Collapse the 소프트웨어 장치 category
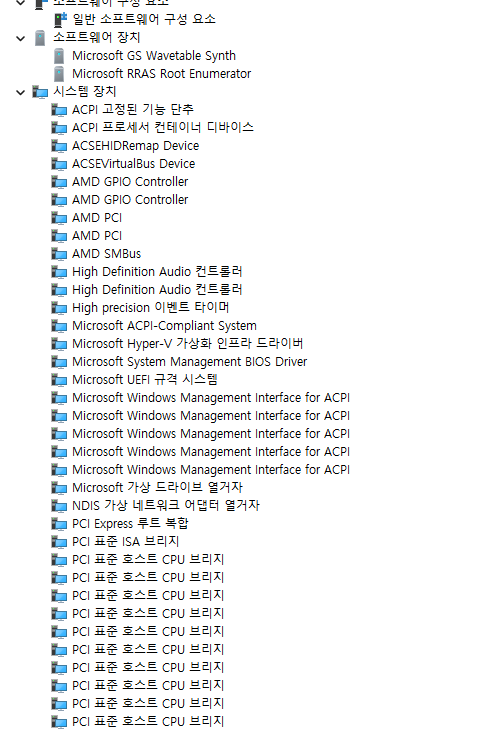484x732 pixels. point(21,38)
